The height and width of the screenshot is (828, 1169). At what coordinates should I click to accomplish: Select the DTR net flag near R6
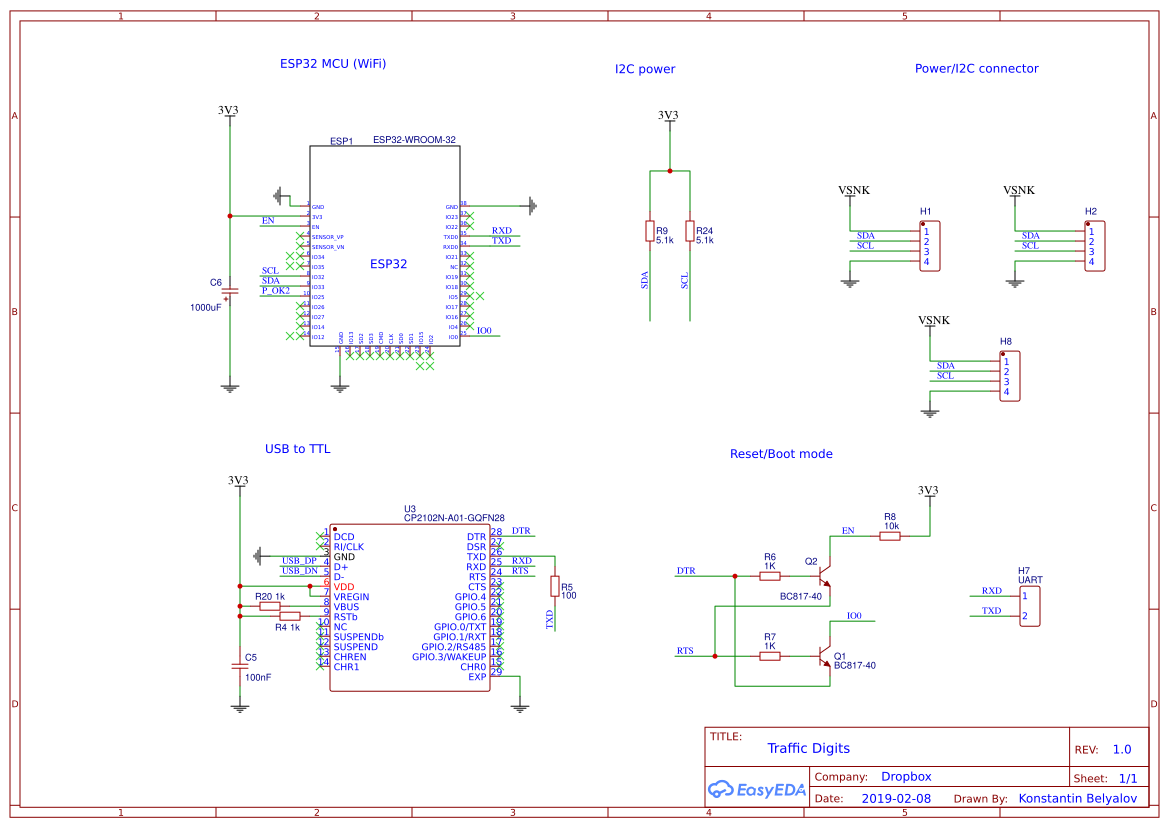pos(684,568)
